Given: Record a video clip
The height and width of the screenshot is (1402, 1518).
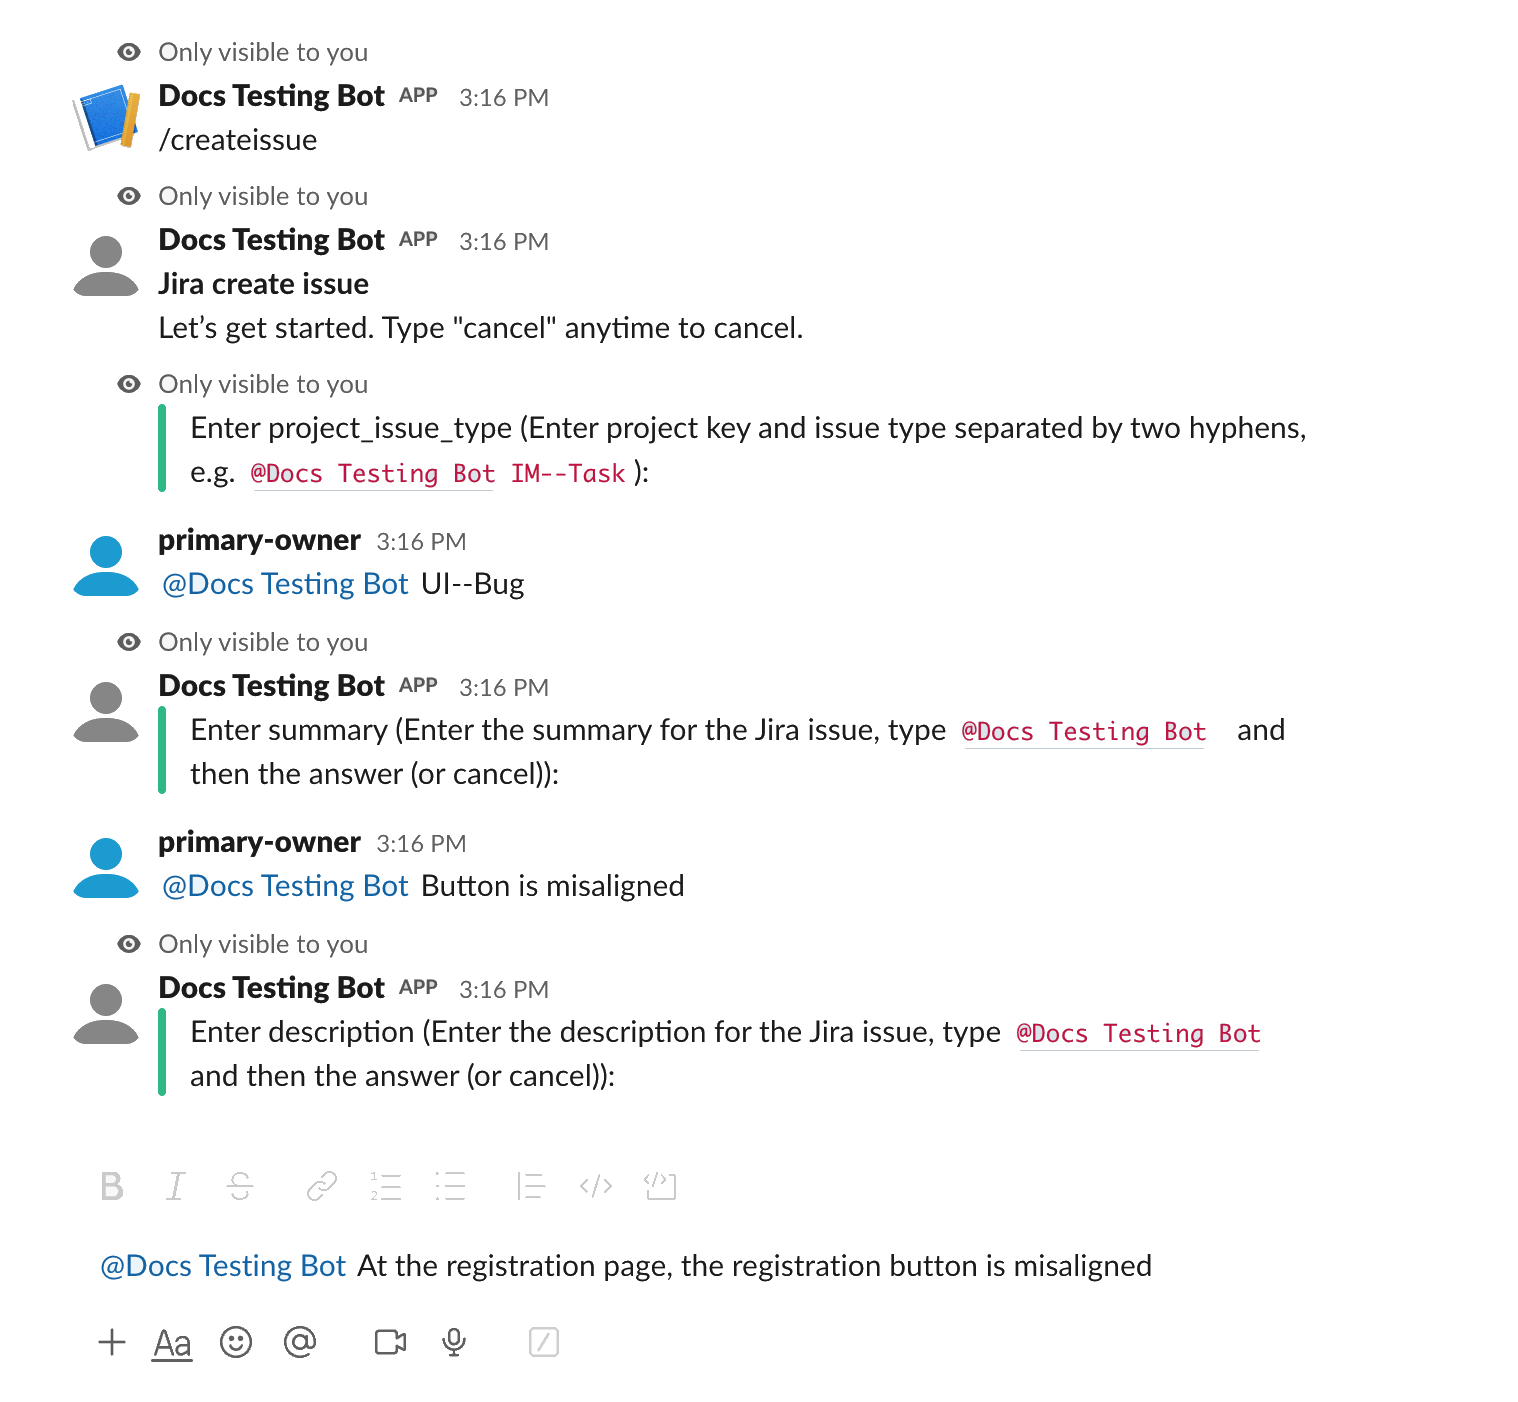Looking at the screenshot, I should 390,1342.
